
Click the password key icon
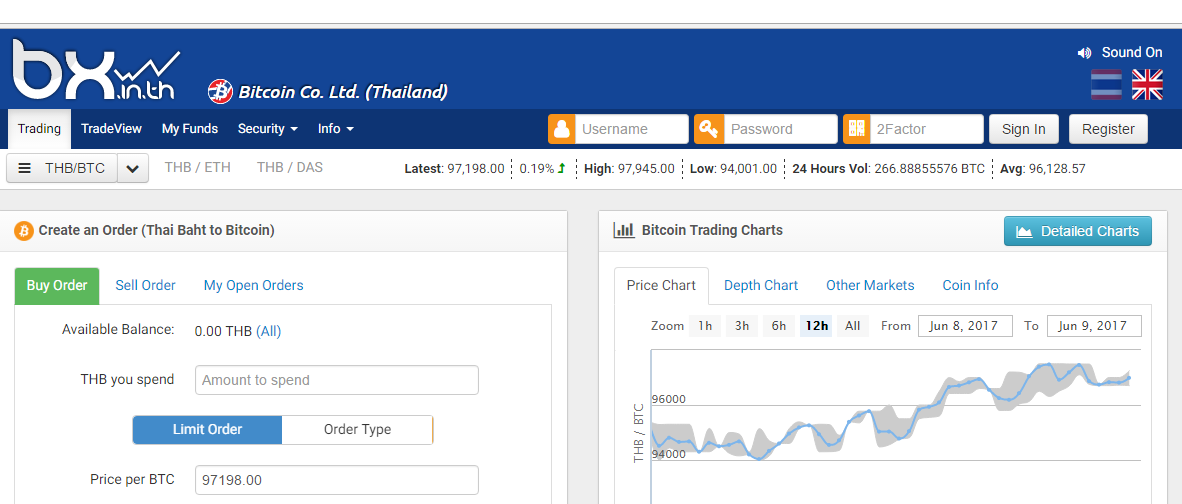click(x=709, y=129)
